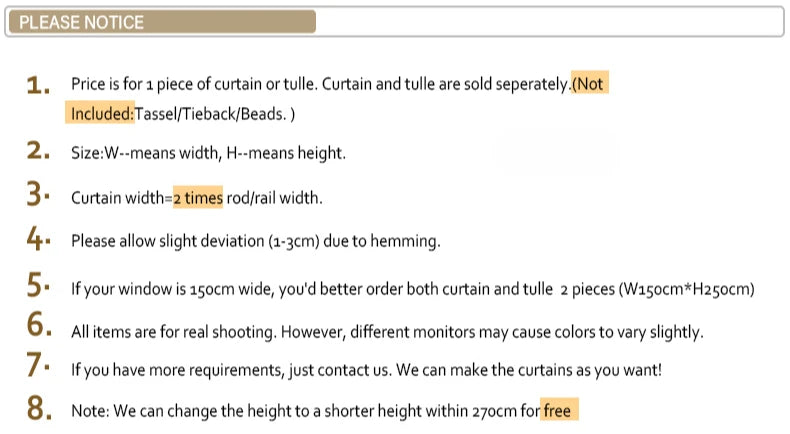Click the number 7 list marker
Screen dimensions: 790x434
coord(38,364)
